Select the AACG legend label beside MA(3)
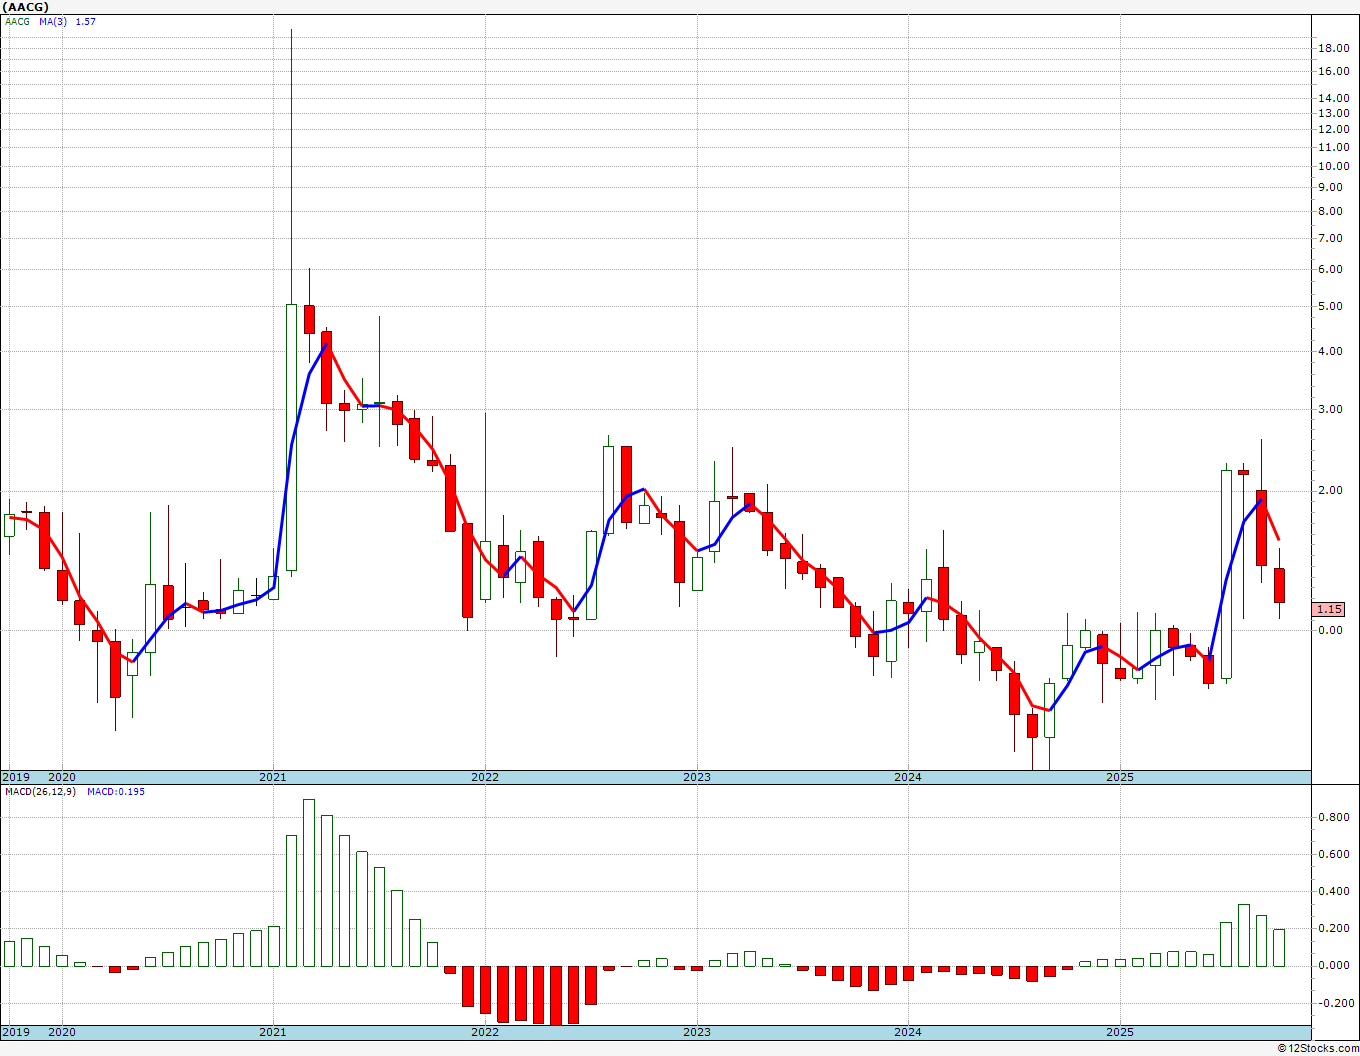Screen dimensions: 1360x1056 pyautogui.click(x=17, y=21)
